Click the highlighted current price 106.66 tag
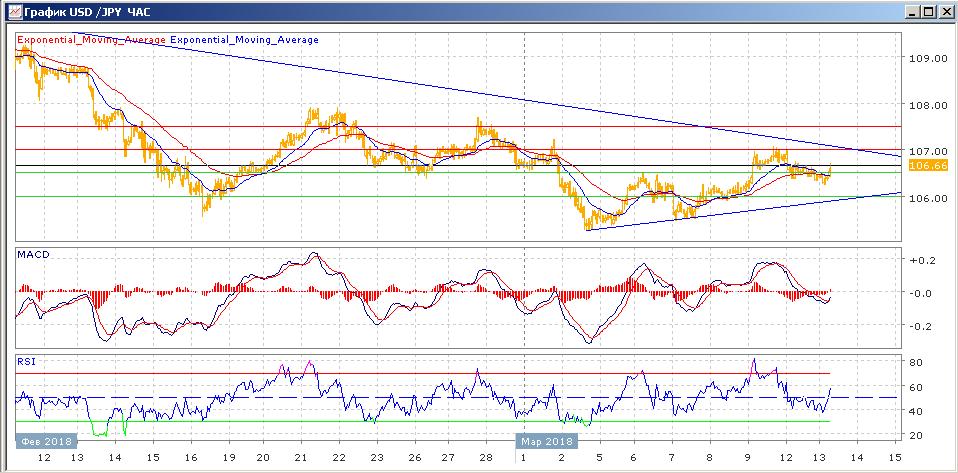This screenshot has height=473, width=958. [930, 165]
